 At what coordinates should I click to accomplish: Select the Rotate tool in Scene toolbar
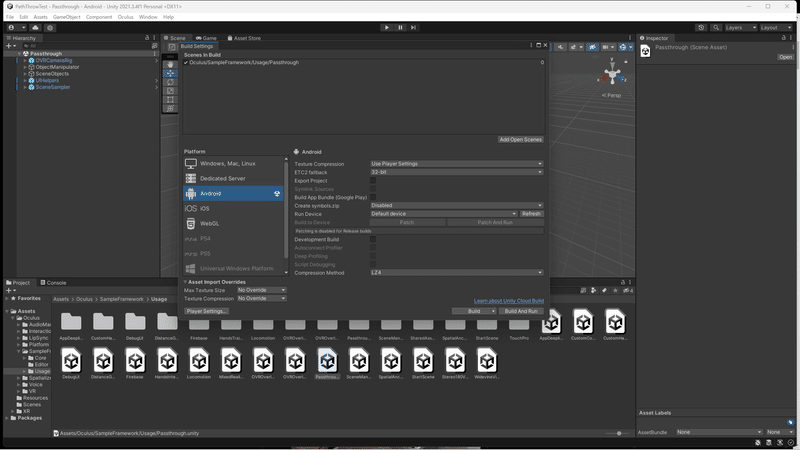[x=170, y=82]
